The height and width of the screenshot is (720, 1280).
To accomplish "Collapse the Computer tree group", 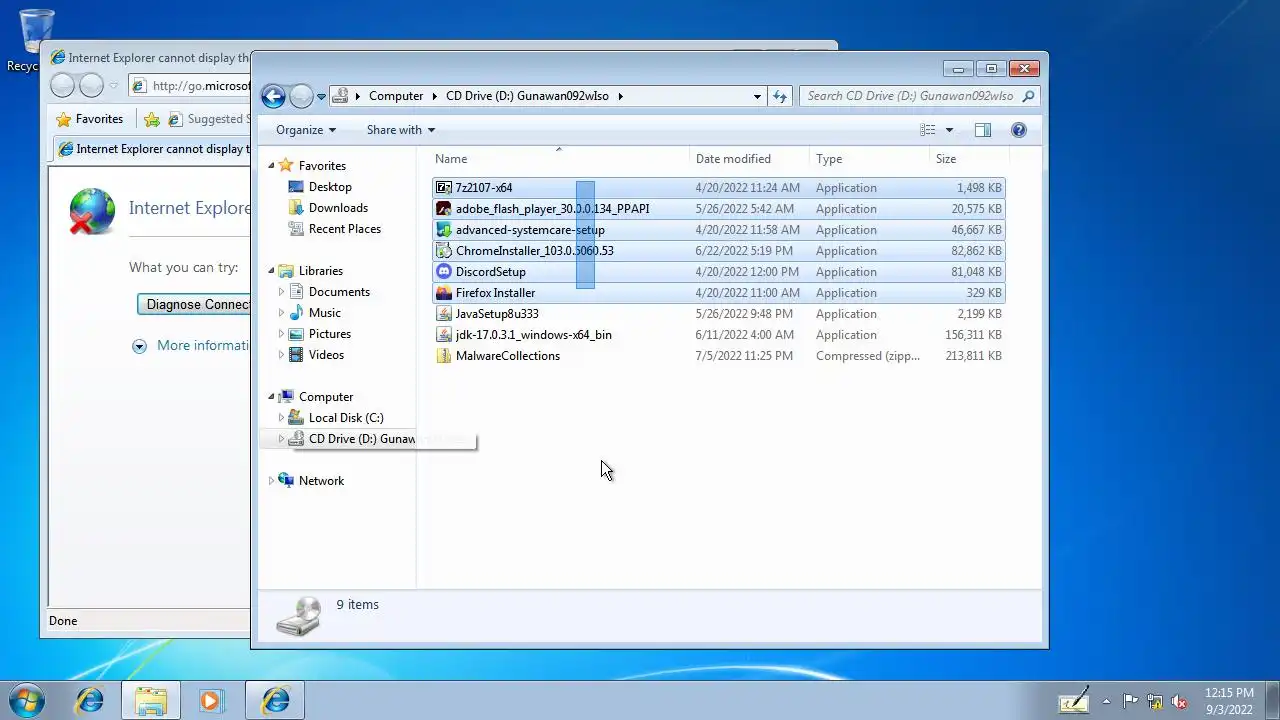I will [x=271, y=397].
